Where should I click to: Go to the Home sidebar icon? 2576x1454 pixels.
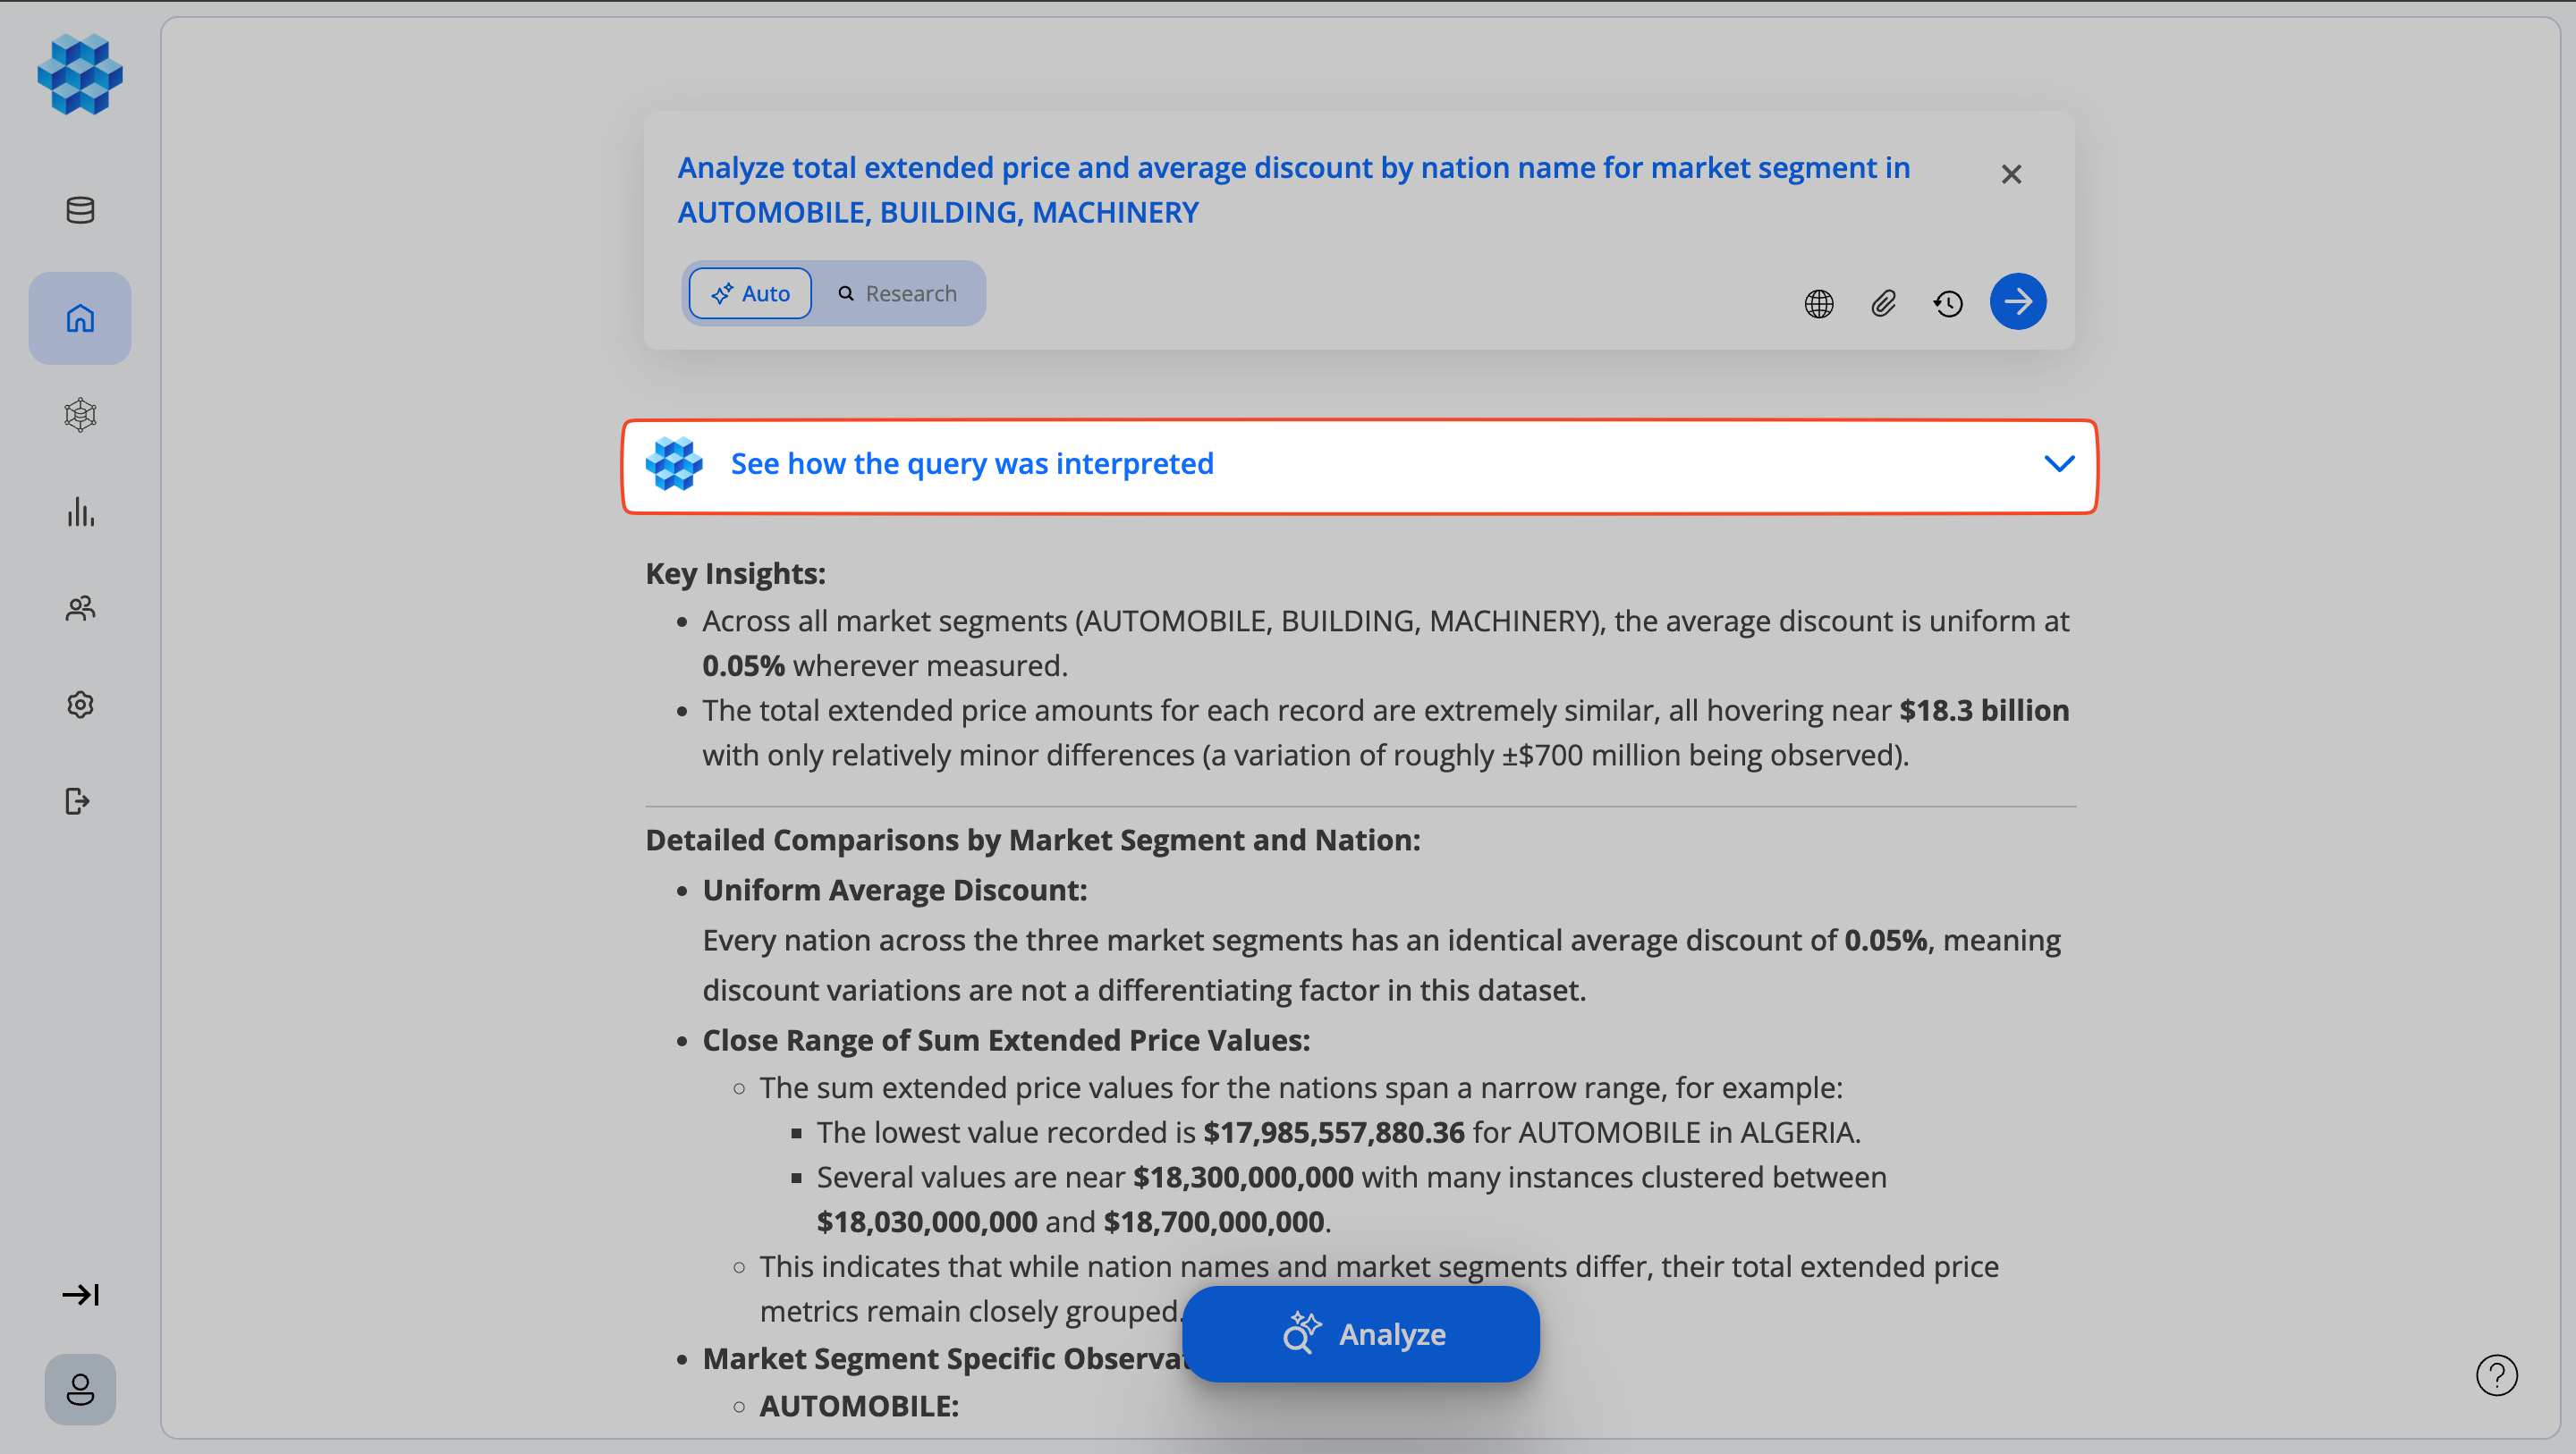tap(80, 318)
